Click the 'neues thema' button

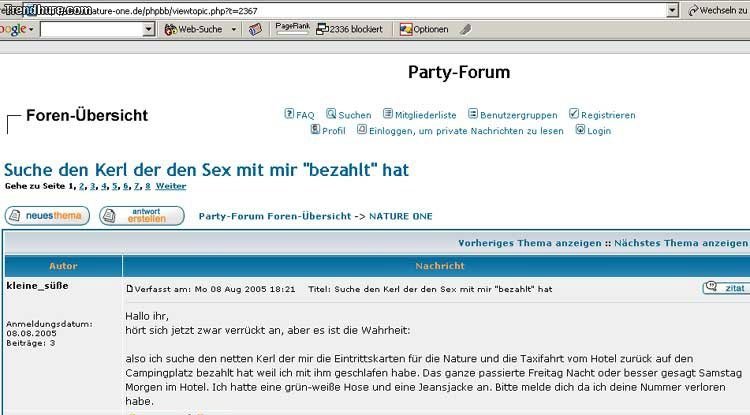47,216
